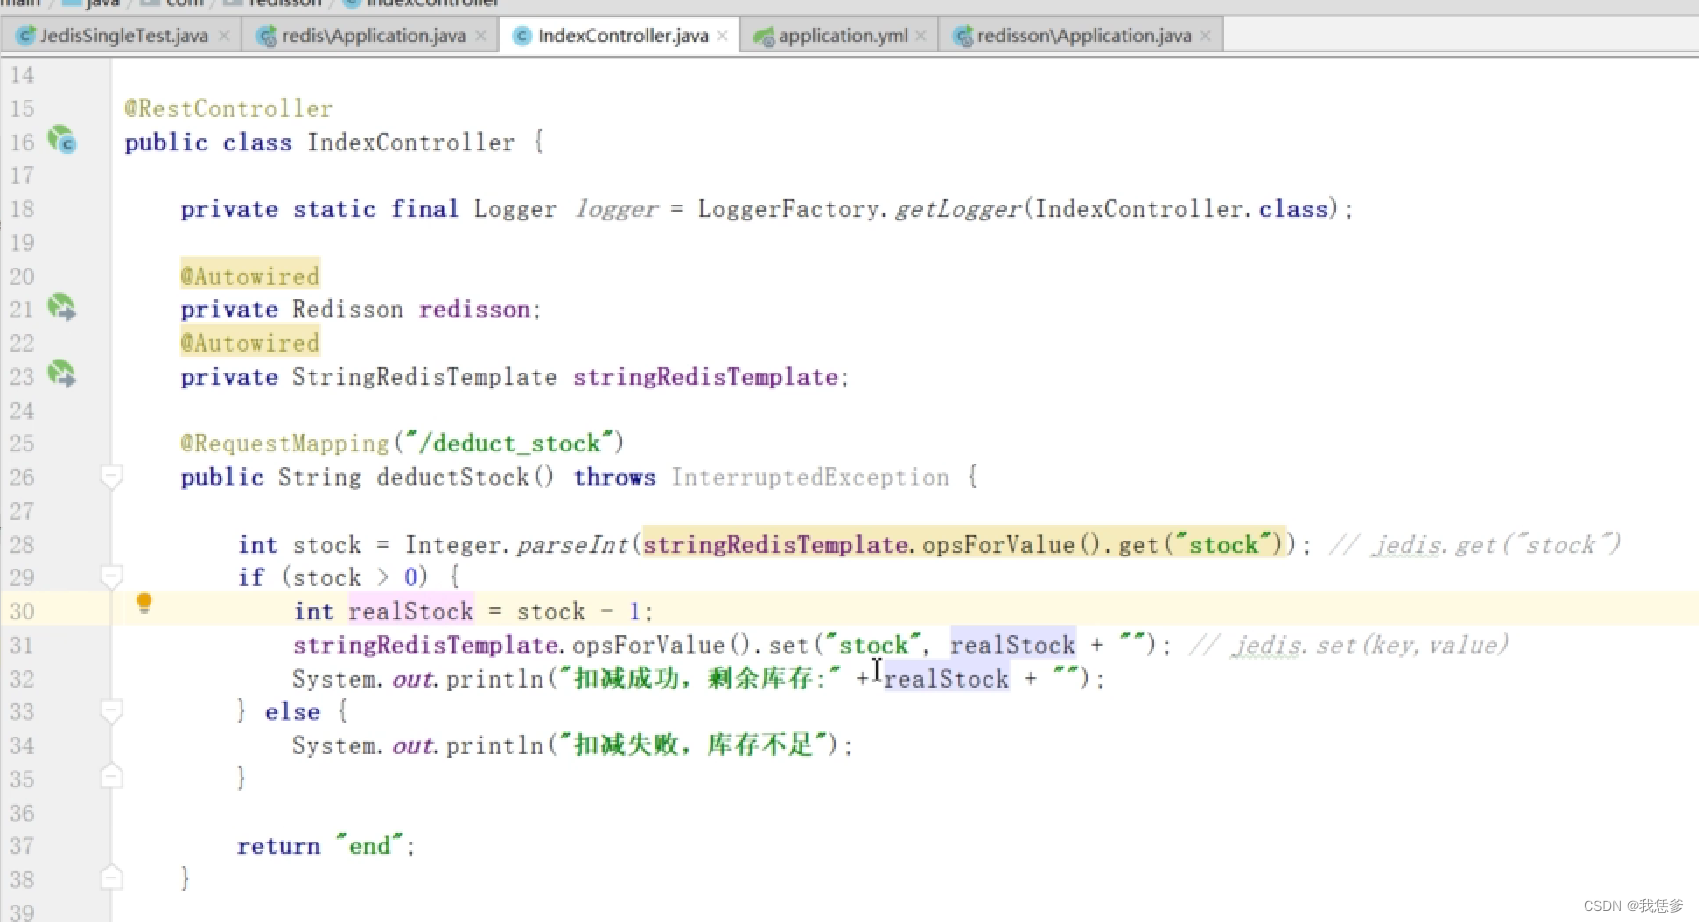Click the autowired dependency gutter icon on line 21
Image resolution: width=1699 pixels, height=922 pixels.
pyautogui.click(x=62, y=307)
